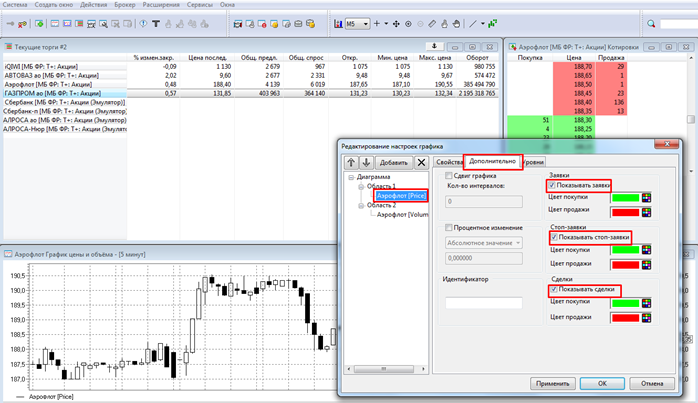
Task: Click the Идентификатор input field
Action: (484, 303)
